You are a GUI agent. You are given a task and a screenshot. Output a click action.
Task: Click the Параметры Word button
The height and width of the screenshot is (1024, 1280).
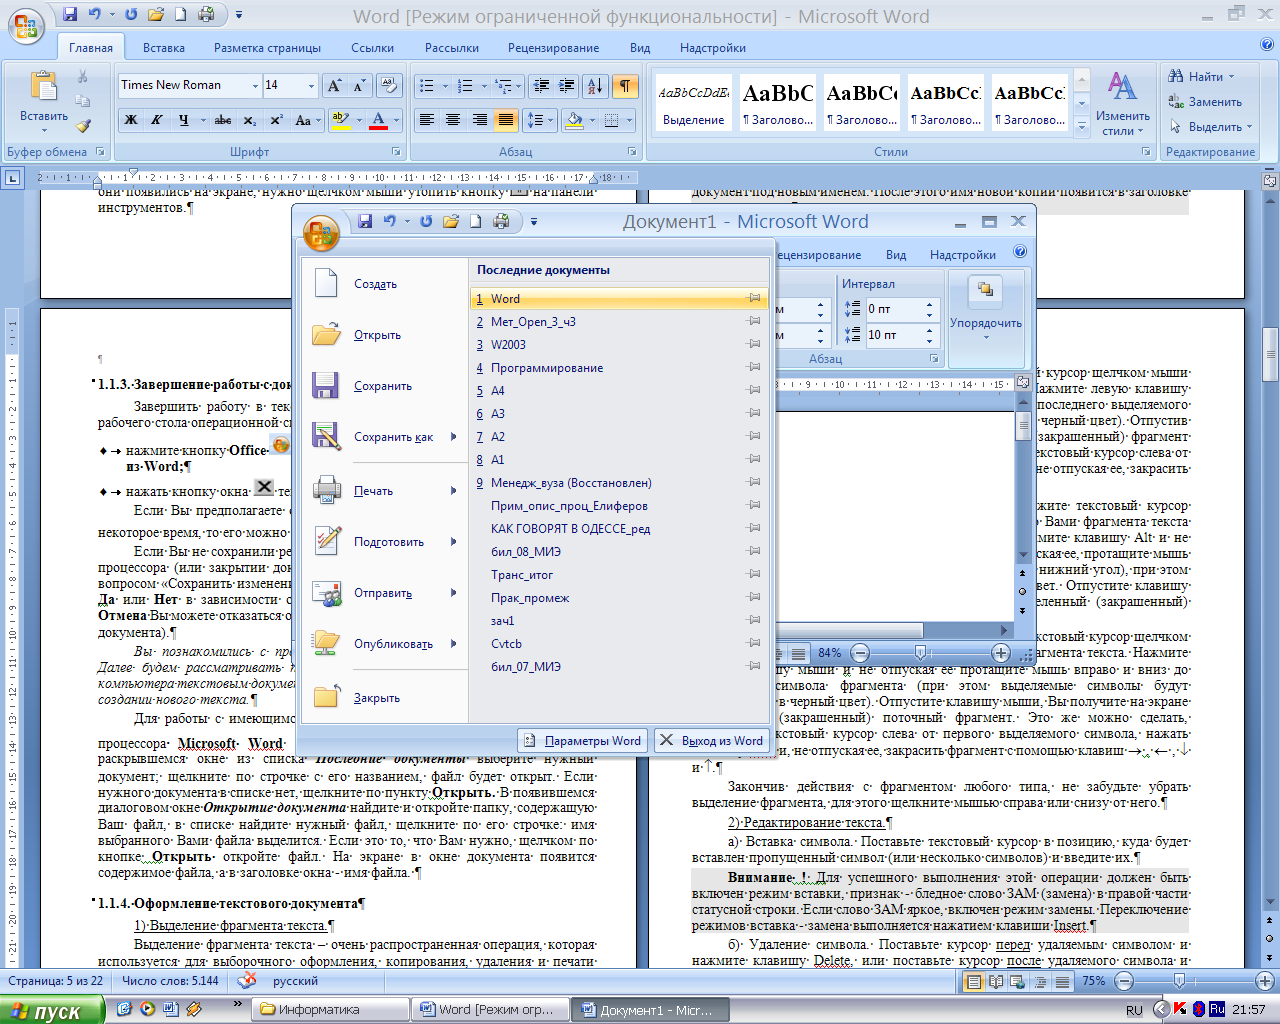coord(582,740)
